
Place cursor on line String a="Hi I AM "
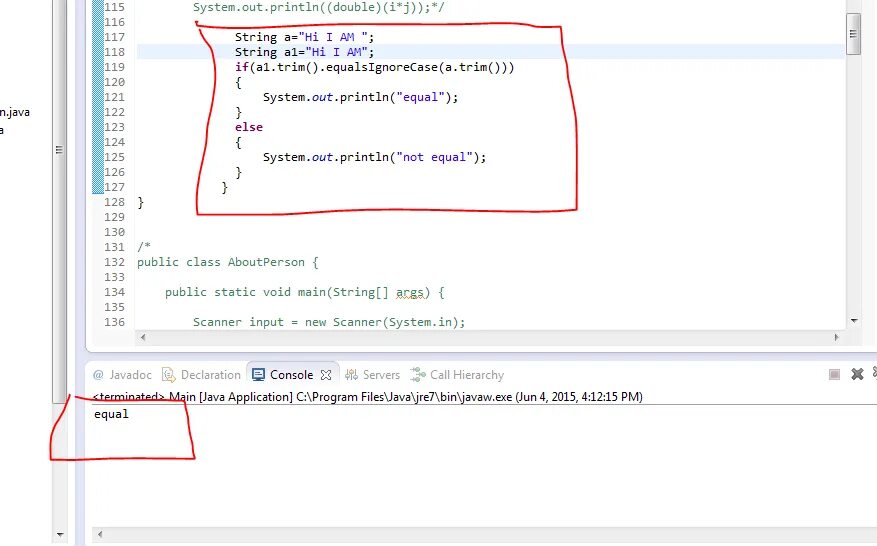(304, 37)
